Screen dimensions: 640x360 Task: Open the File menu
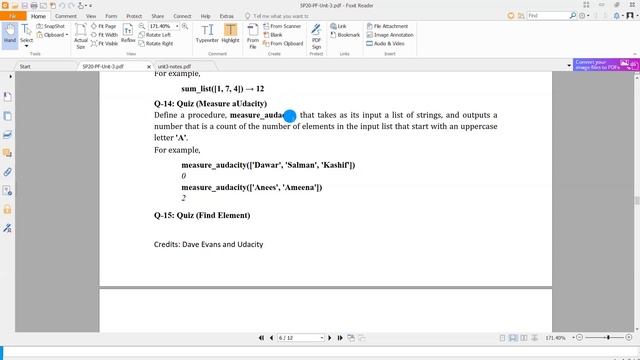click(13, 16)
